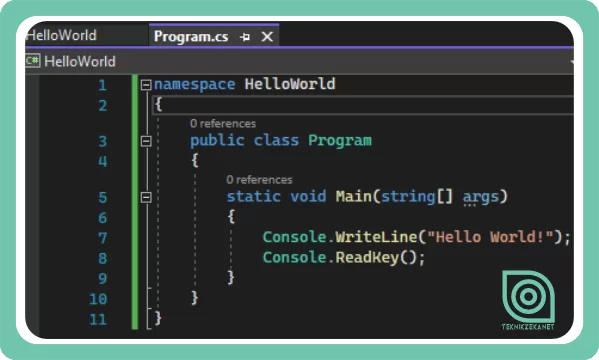The image size is (599, 360).
Task: Close the Program.cs tab
Action: (267, 37)
